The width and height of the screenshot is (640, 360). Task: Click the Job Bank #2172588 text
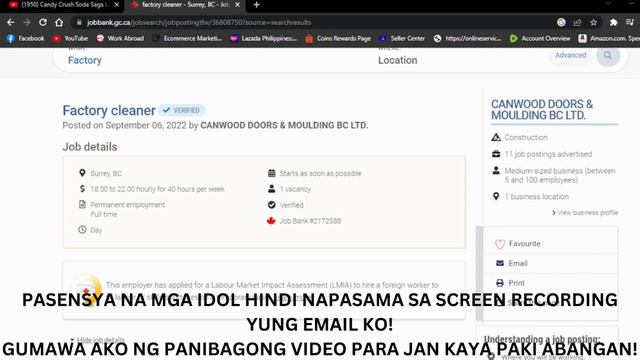tap(310, 221)
